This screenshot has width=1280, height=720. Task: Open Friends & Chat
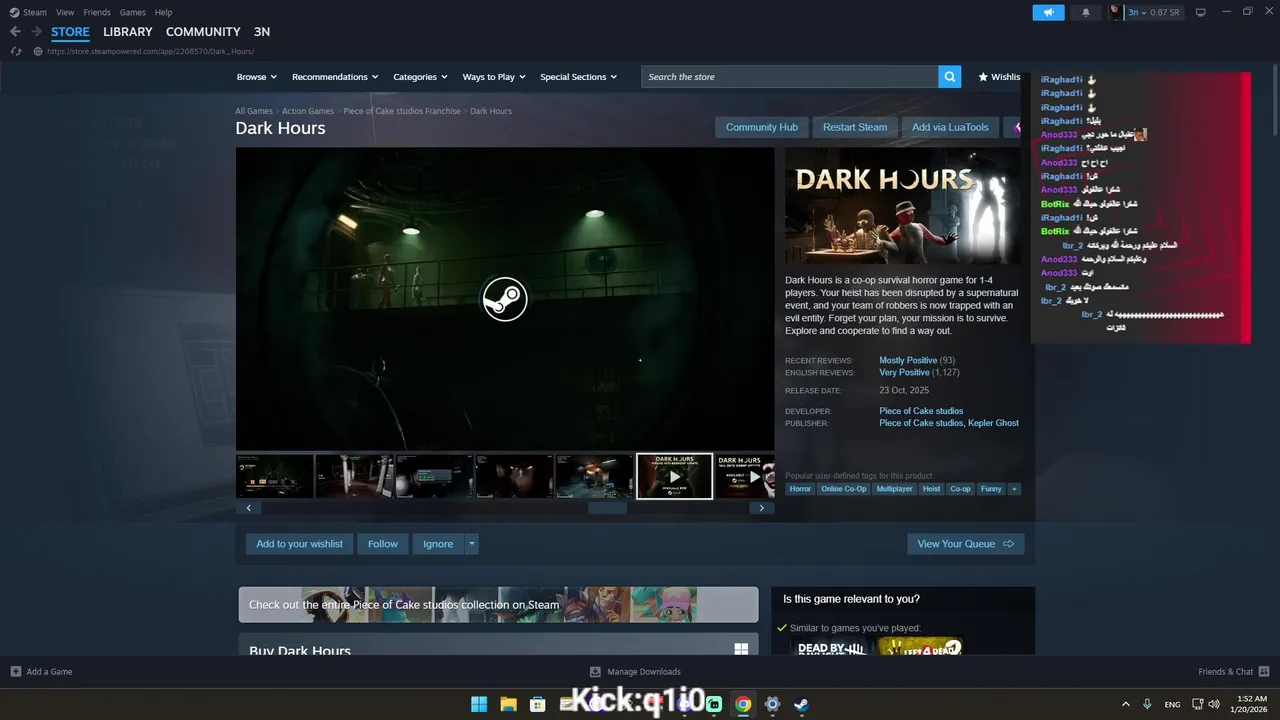click(1233, 671)
